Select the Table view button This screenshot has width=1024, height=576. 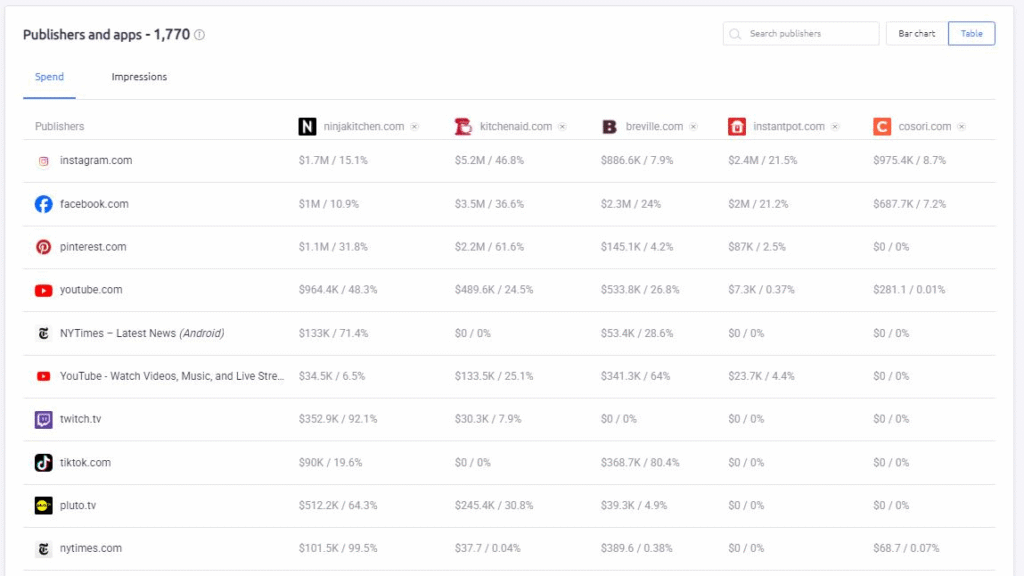point(971,34)
